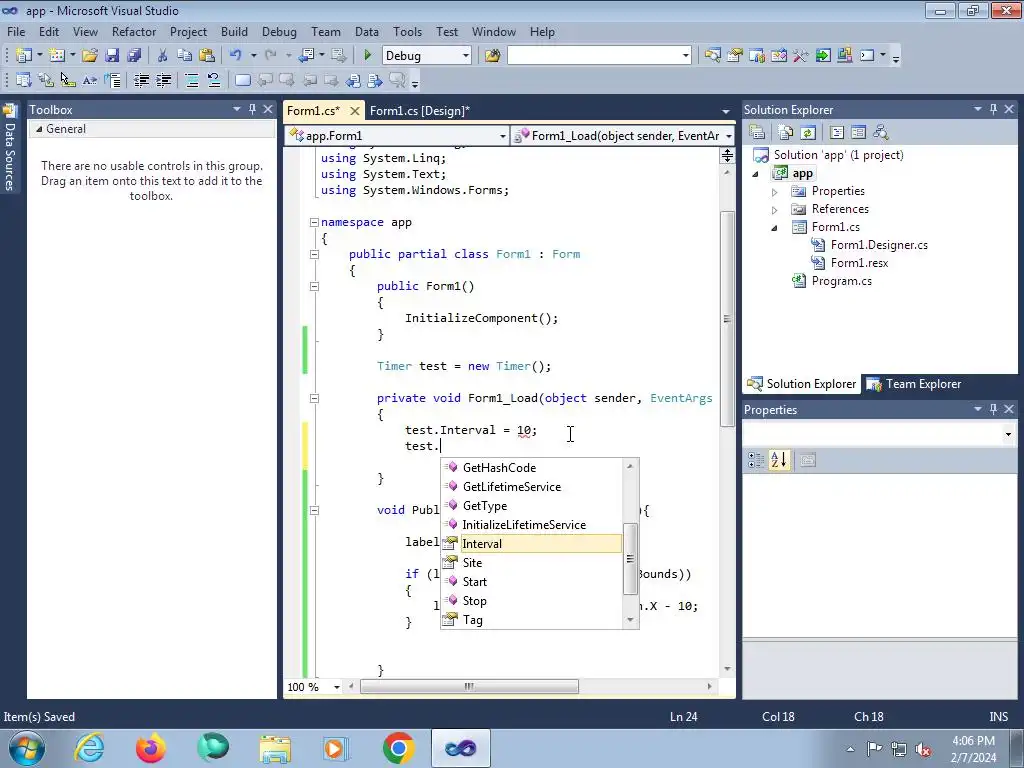
Task: Switch to the Form1.cs [Design]* tab
Action: point(419,110)
